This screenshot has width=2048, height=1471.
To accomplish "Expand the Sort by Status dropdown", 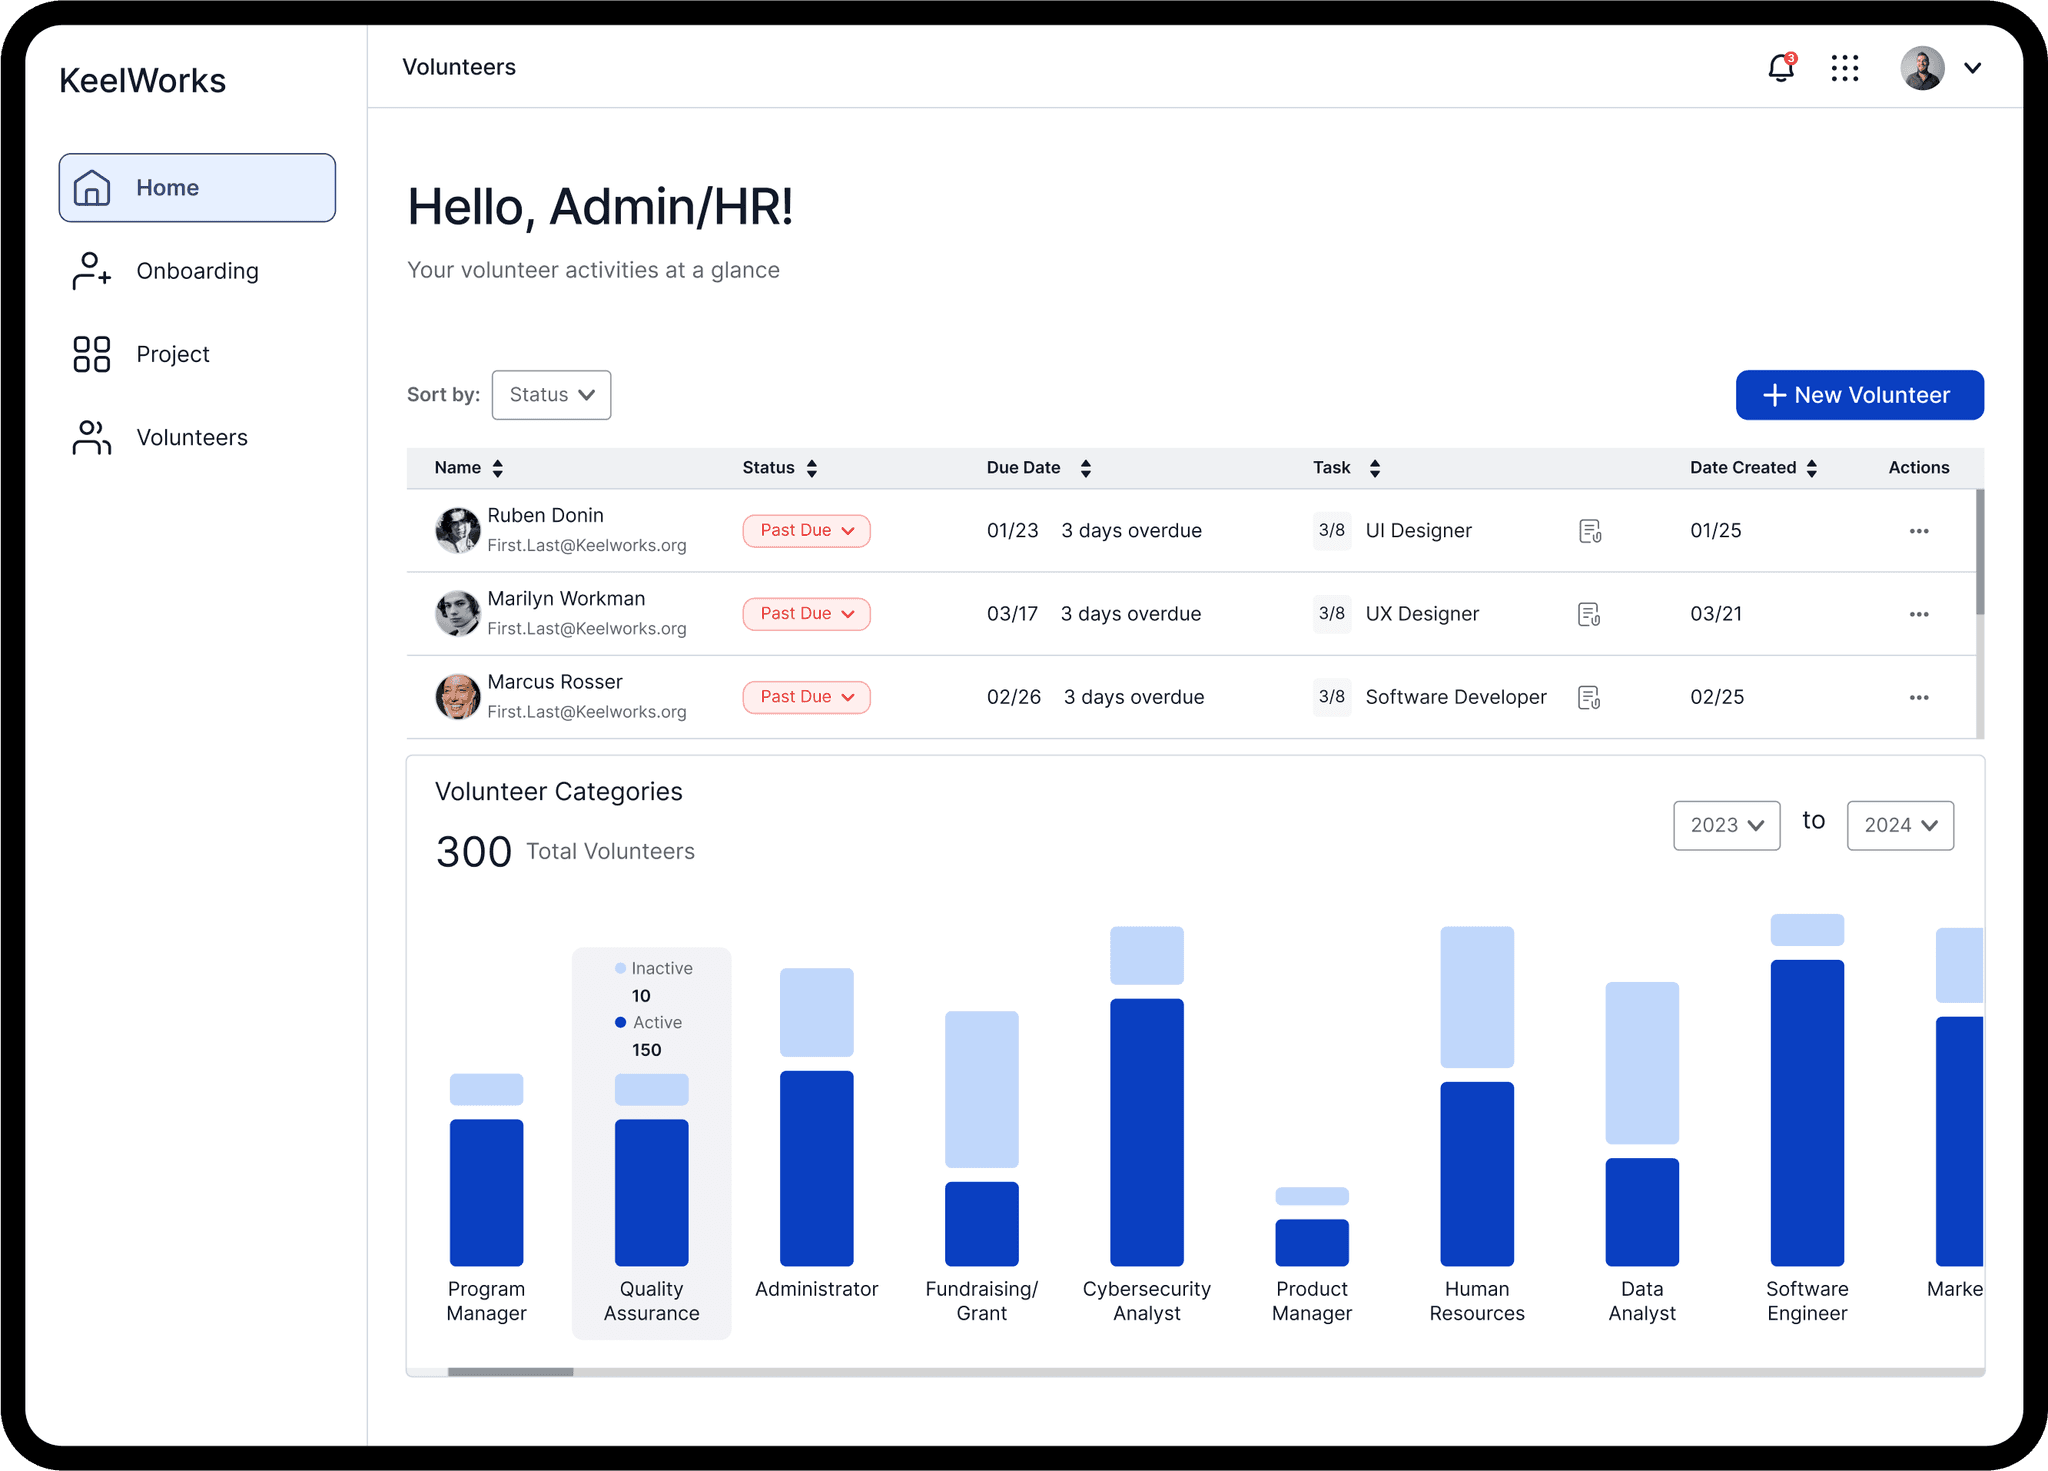I will 551,395.
